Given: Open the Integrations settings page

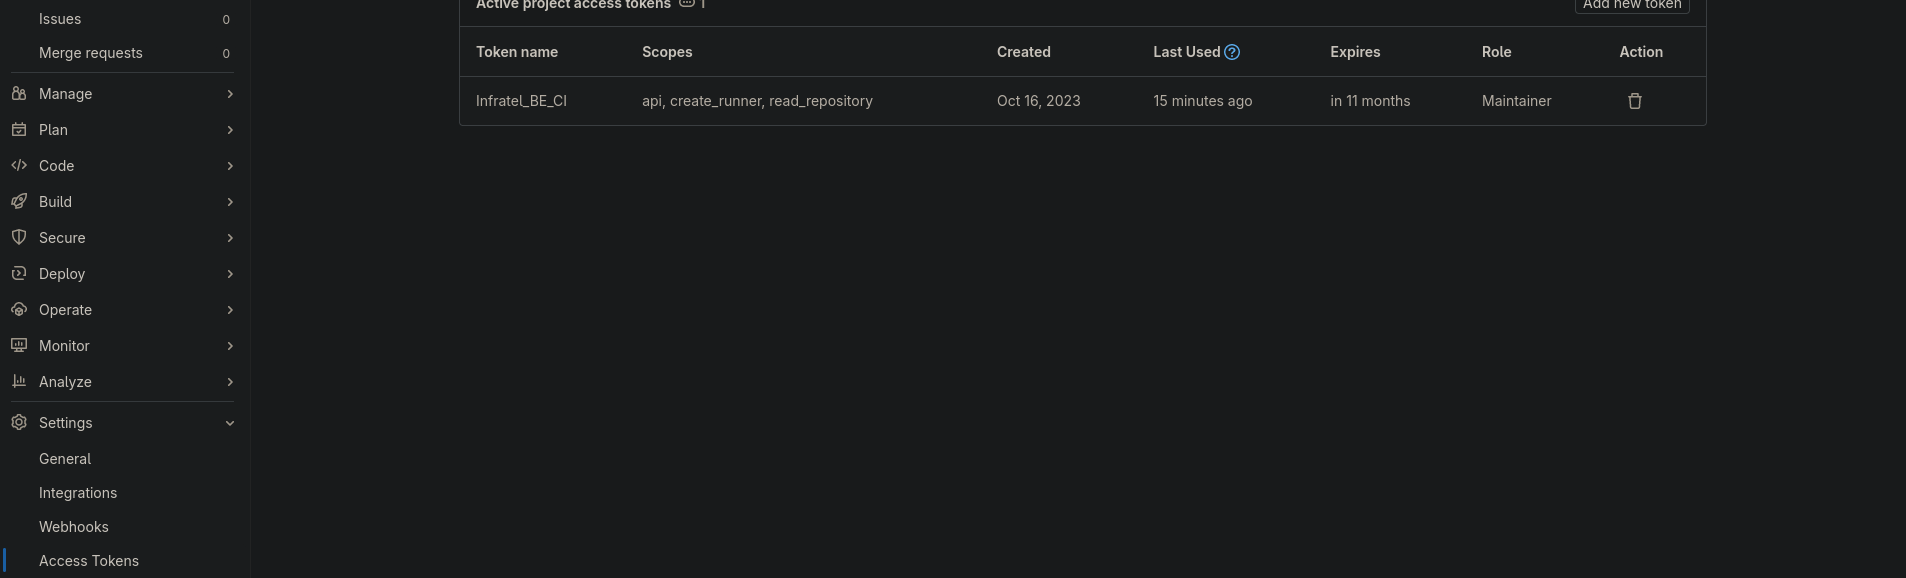Looking at the screenshot, I should click(x=78, y=493).
